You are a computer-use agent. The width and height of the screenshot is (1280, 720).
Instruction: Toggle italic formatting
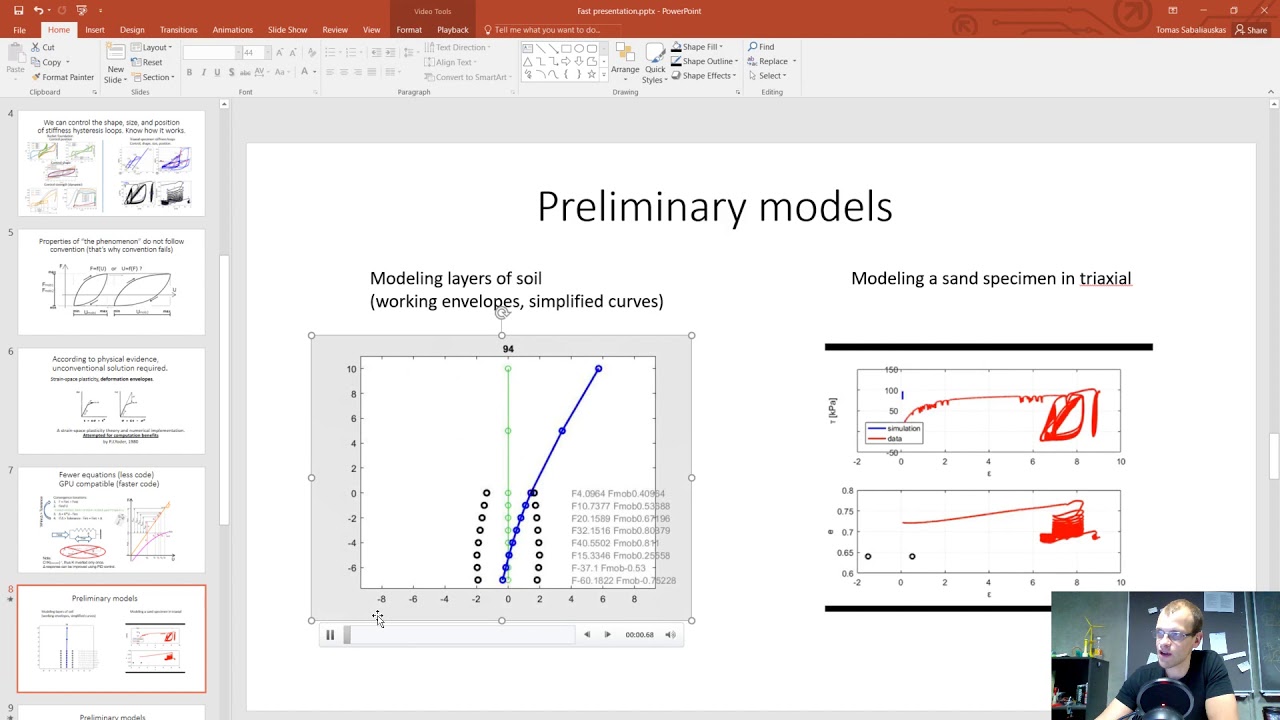tap(203, 72)
